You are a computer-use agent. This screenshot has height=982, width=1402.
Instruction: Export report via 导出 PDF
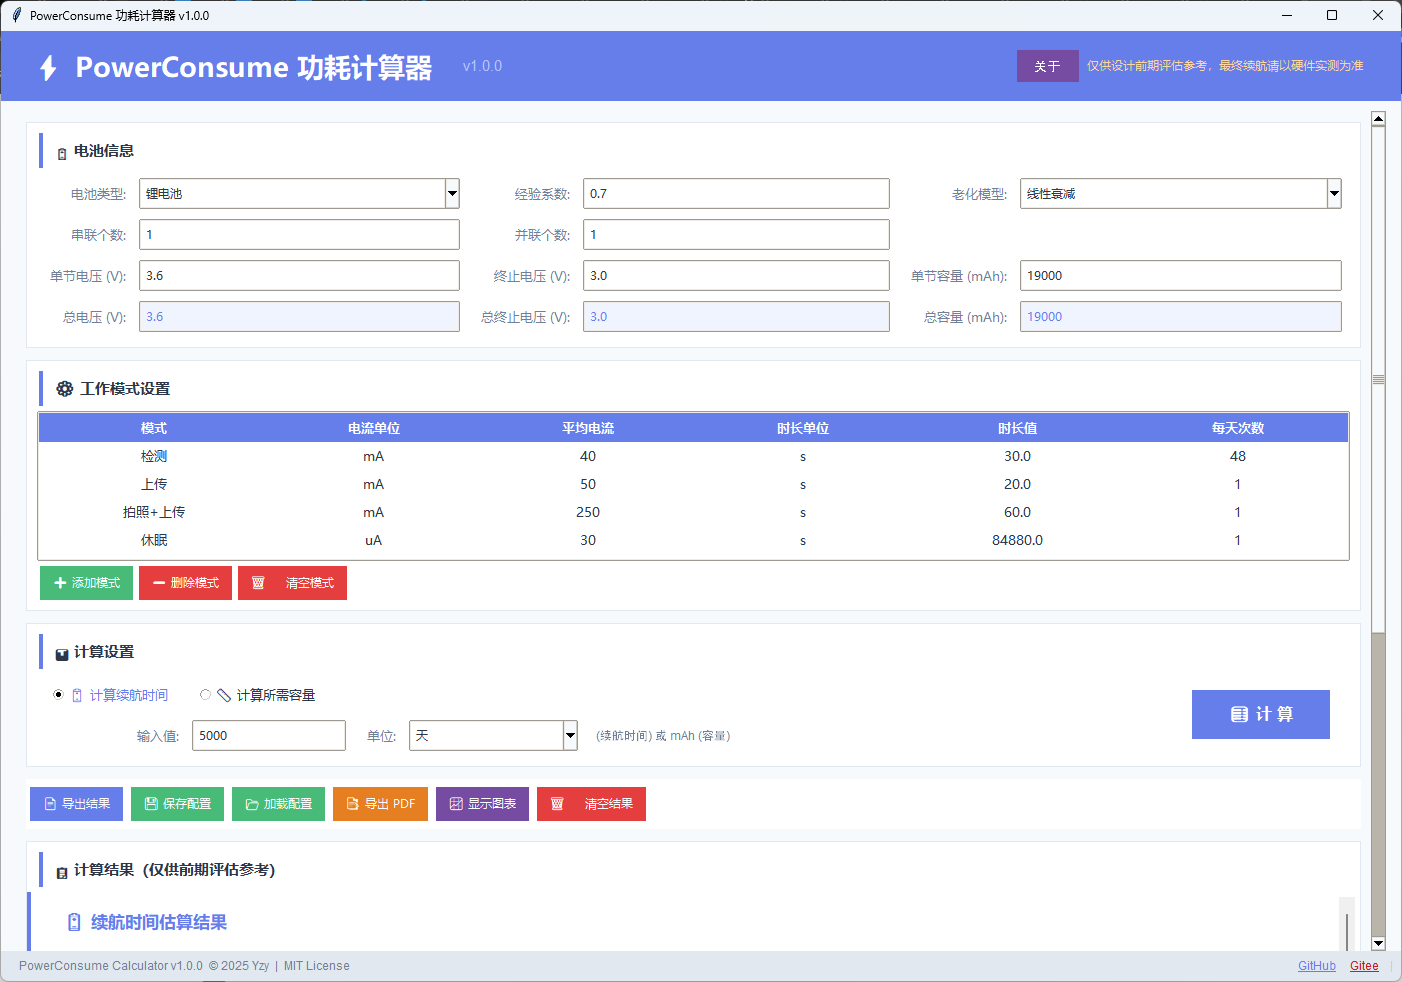381,804
